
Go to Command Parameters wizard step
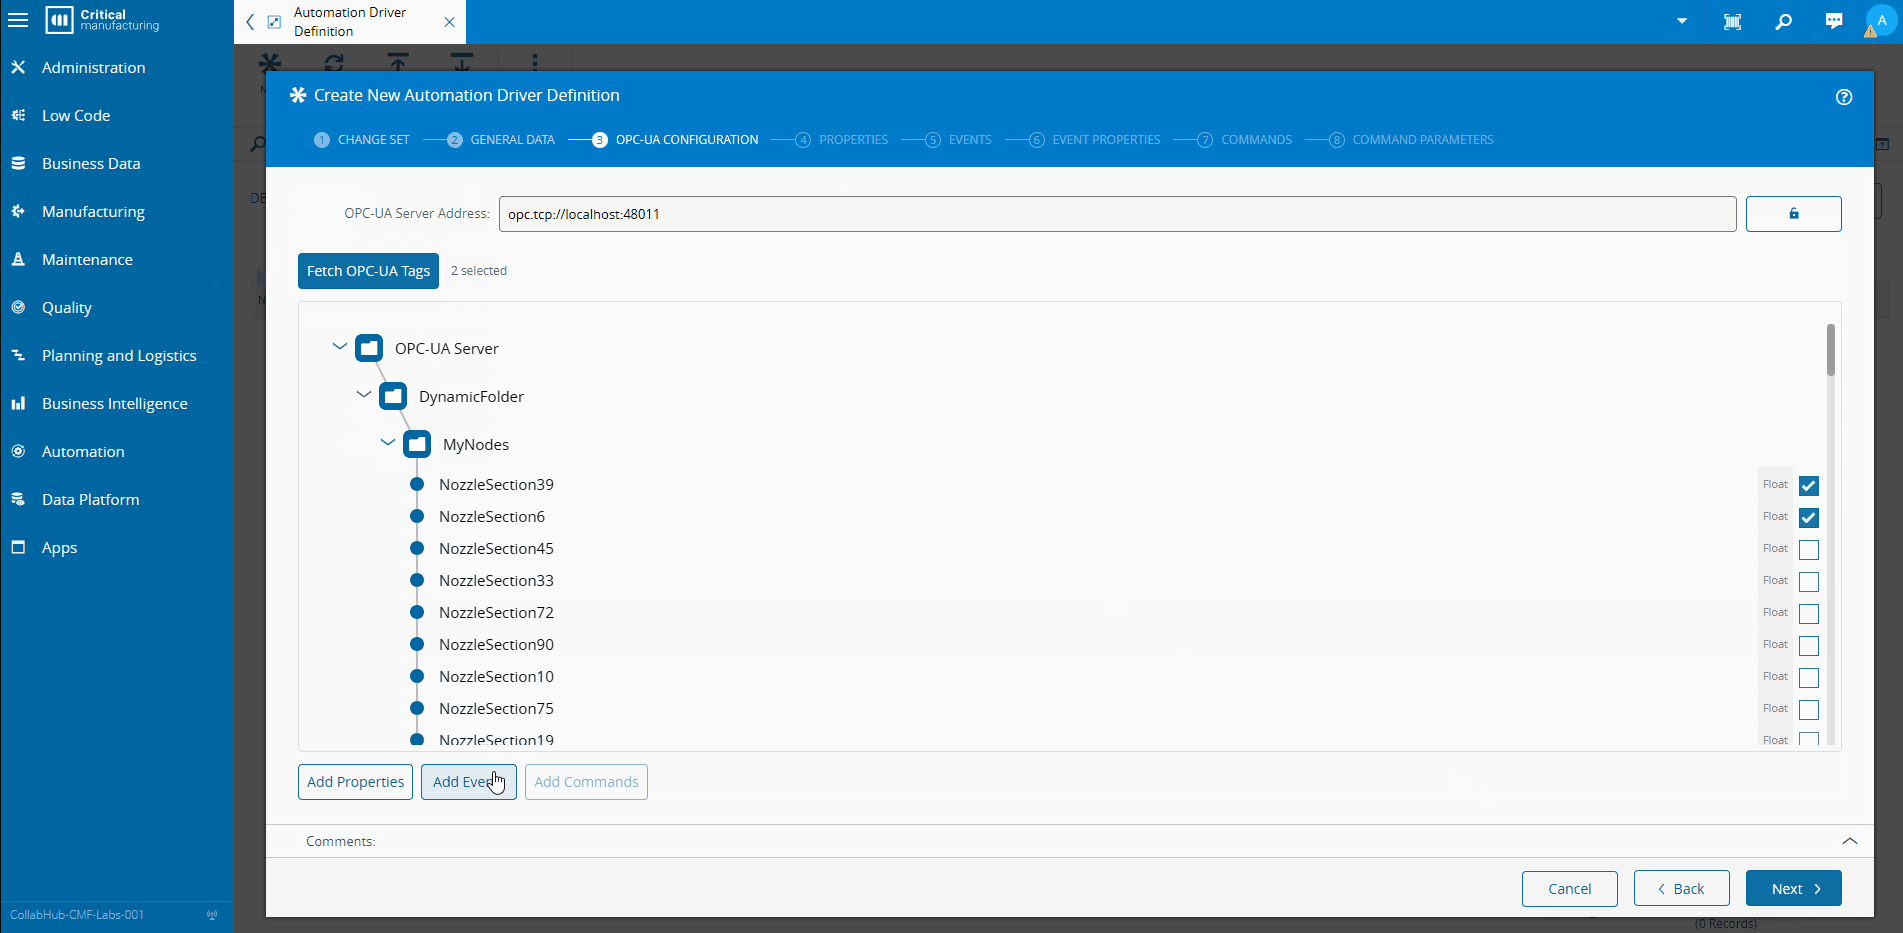click(x=1411, y=140)
